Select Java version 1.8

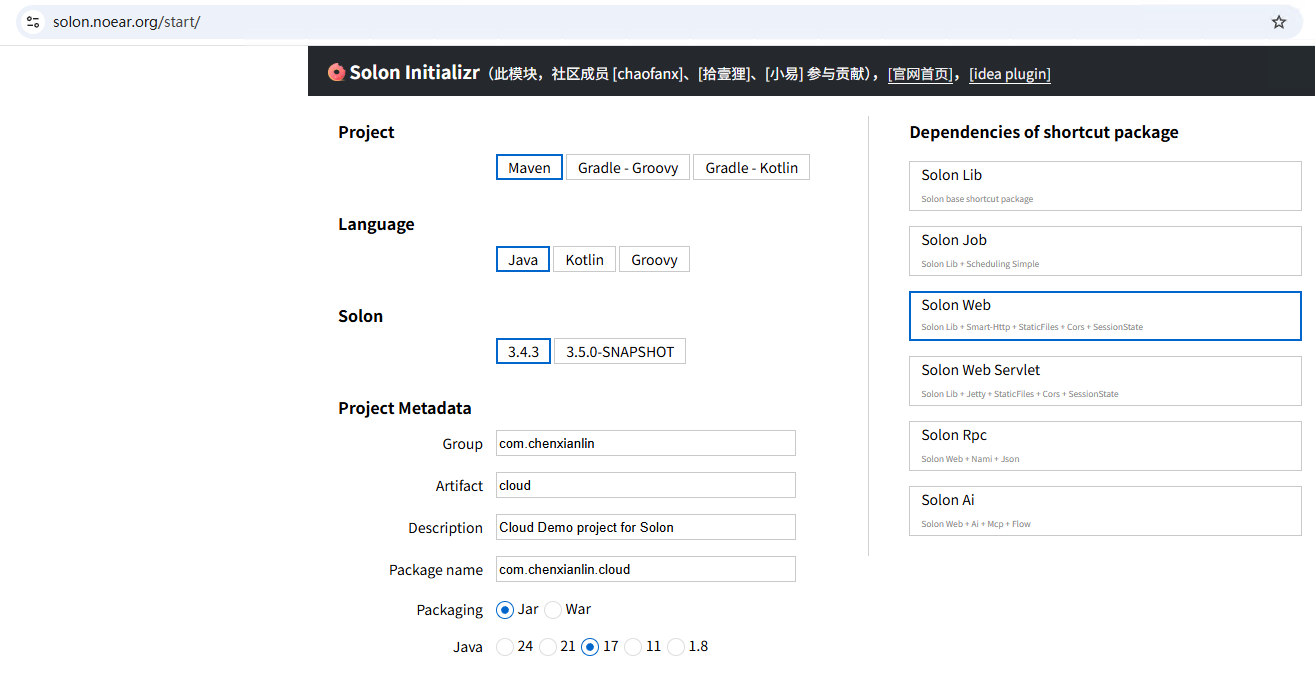pos(676,647)
